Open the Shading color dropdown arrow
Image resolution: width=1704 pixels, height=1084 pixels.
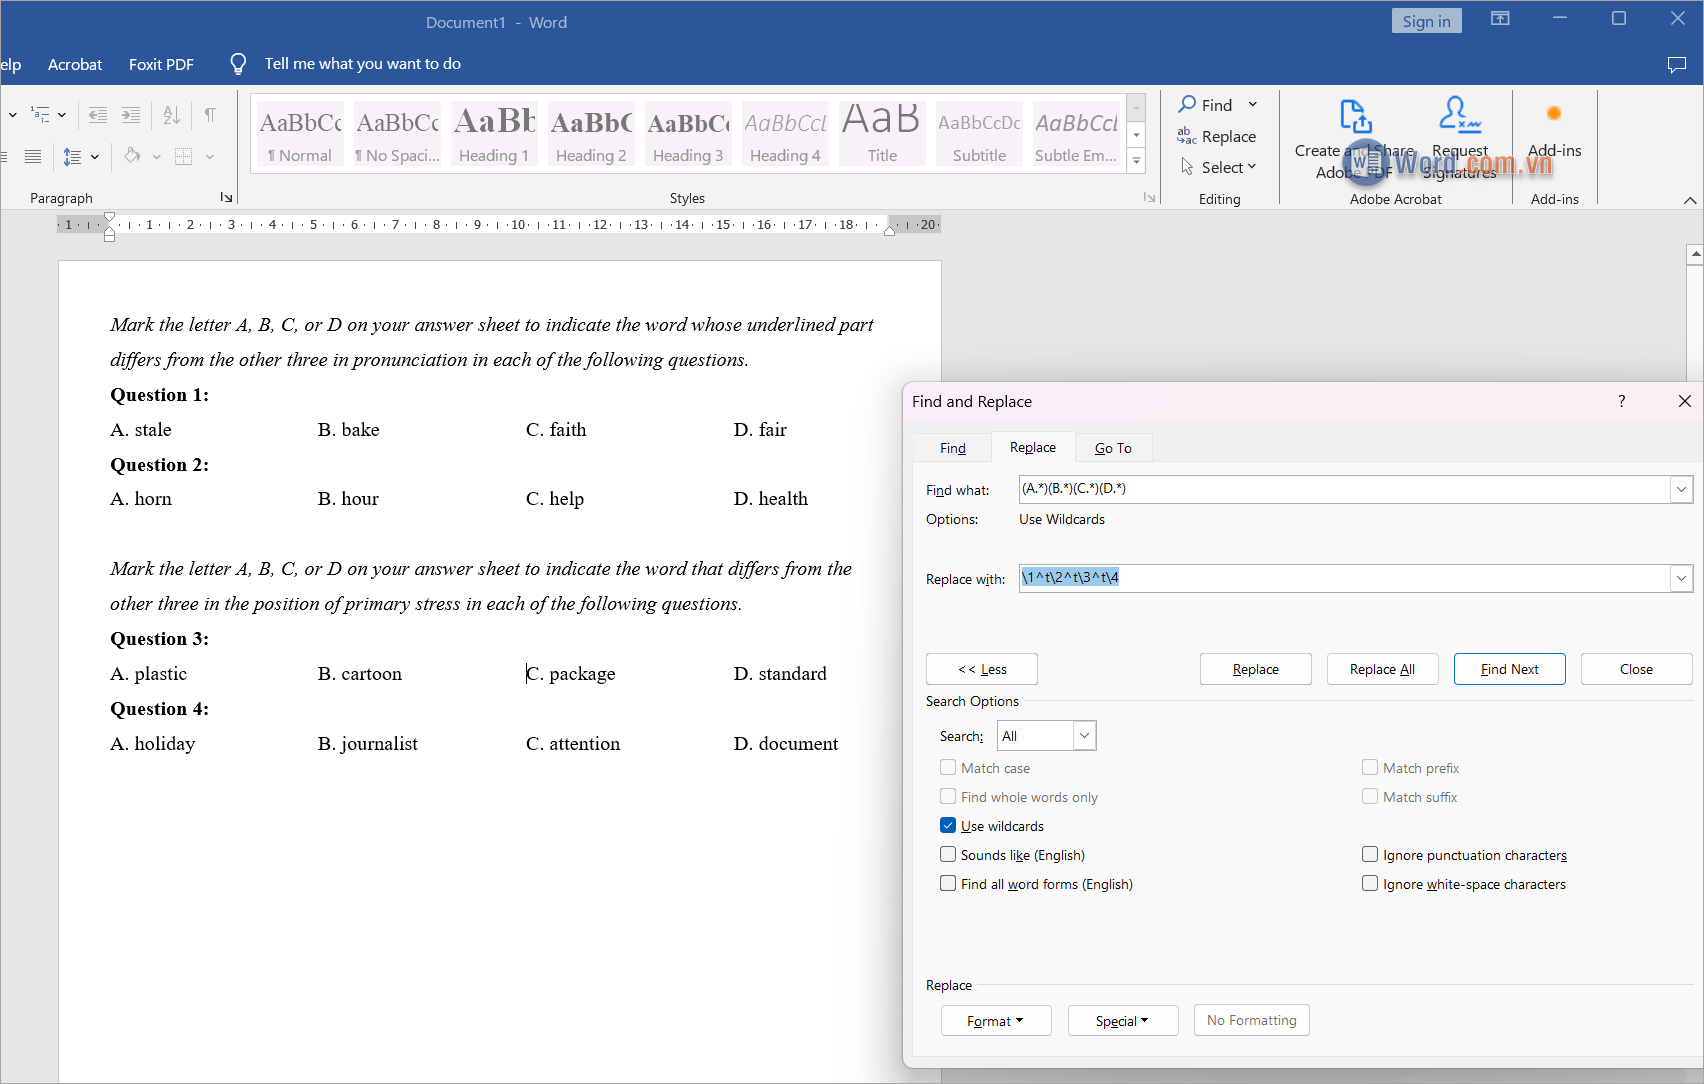coord(156,156)
